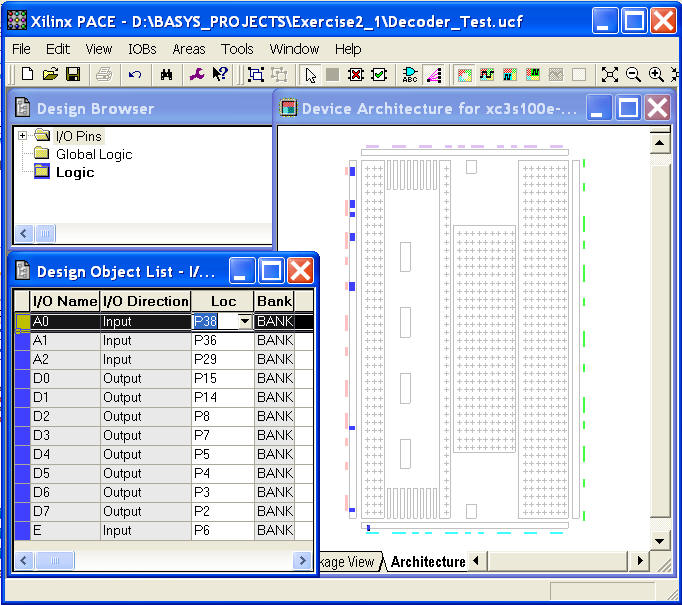Click Device Architecture vertical scroll down arrow

pos(660,541)
